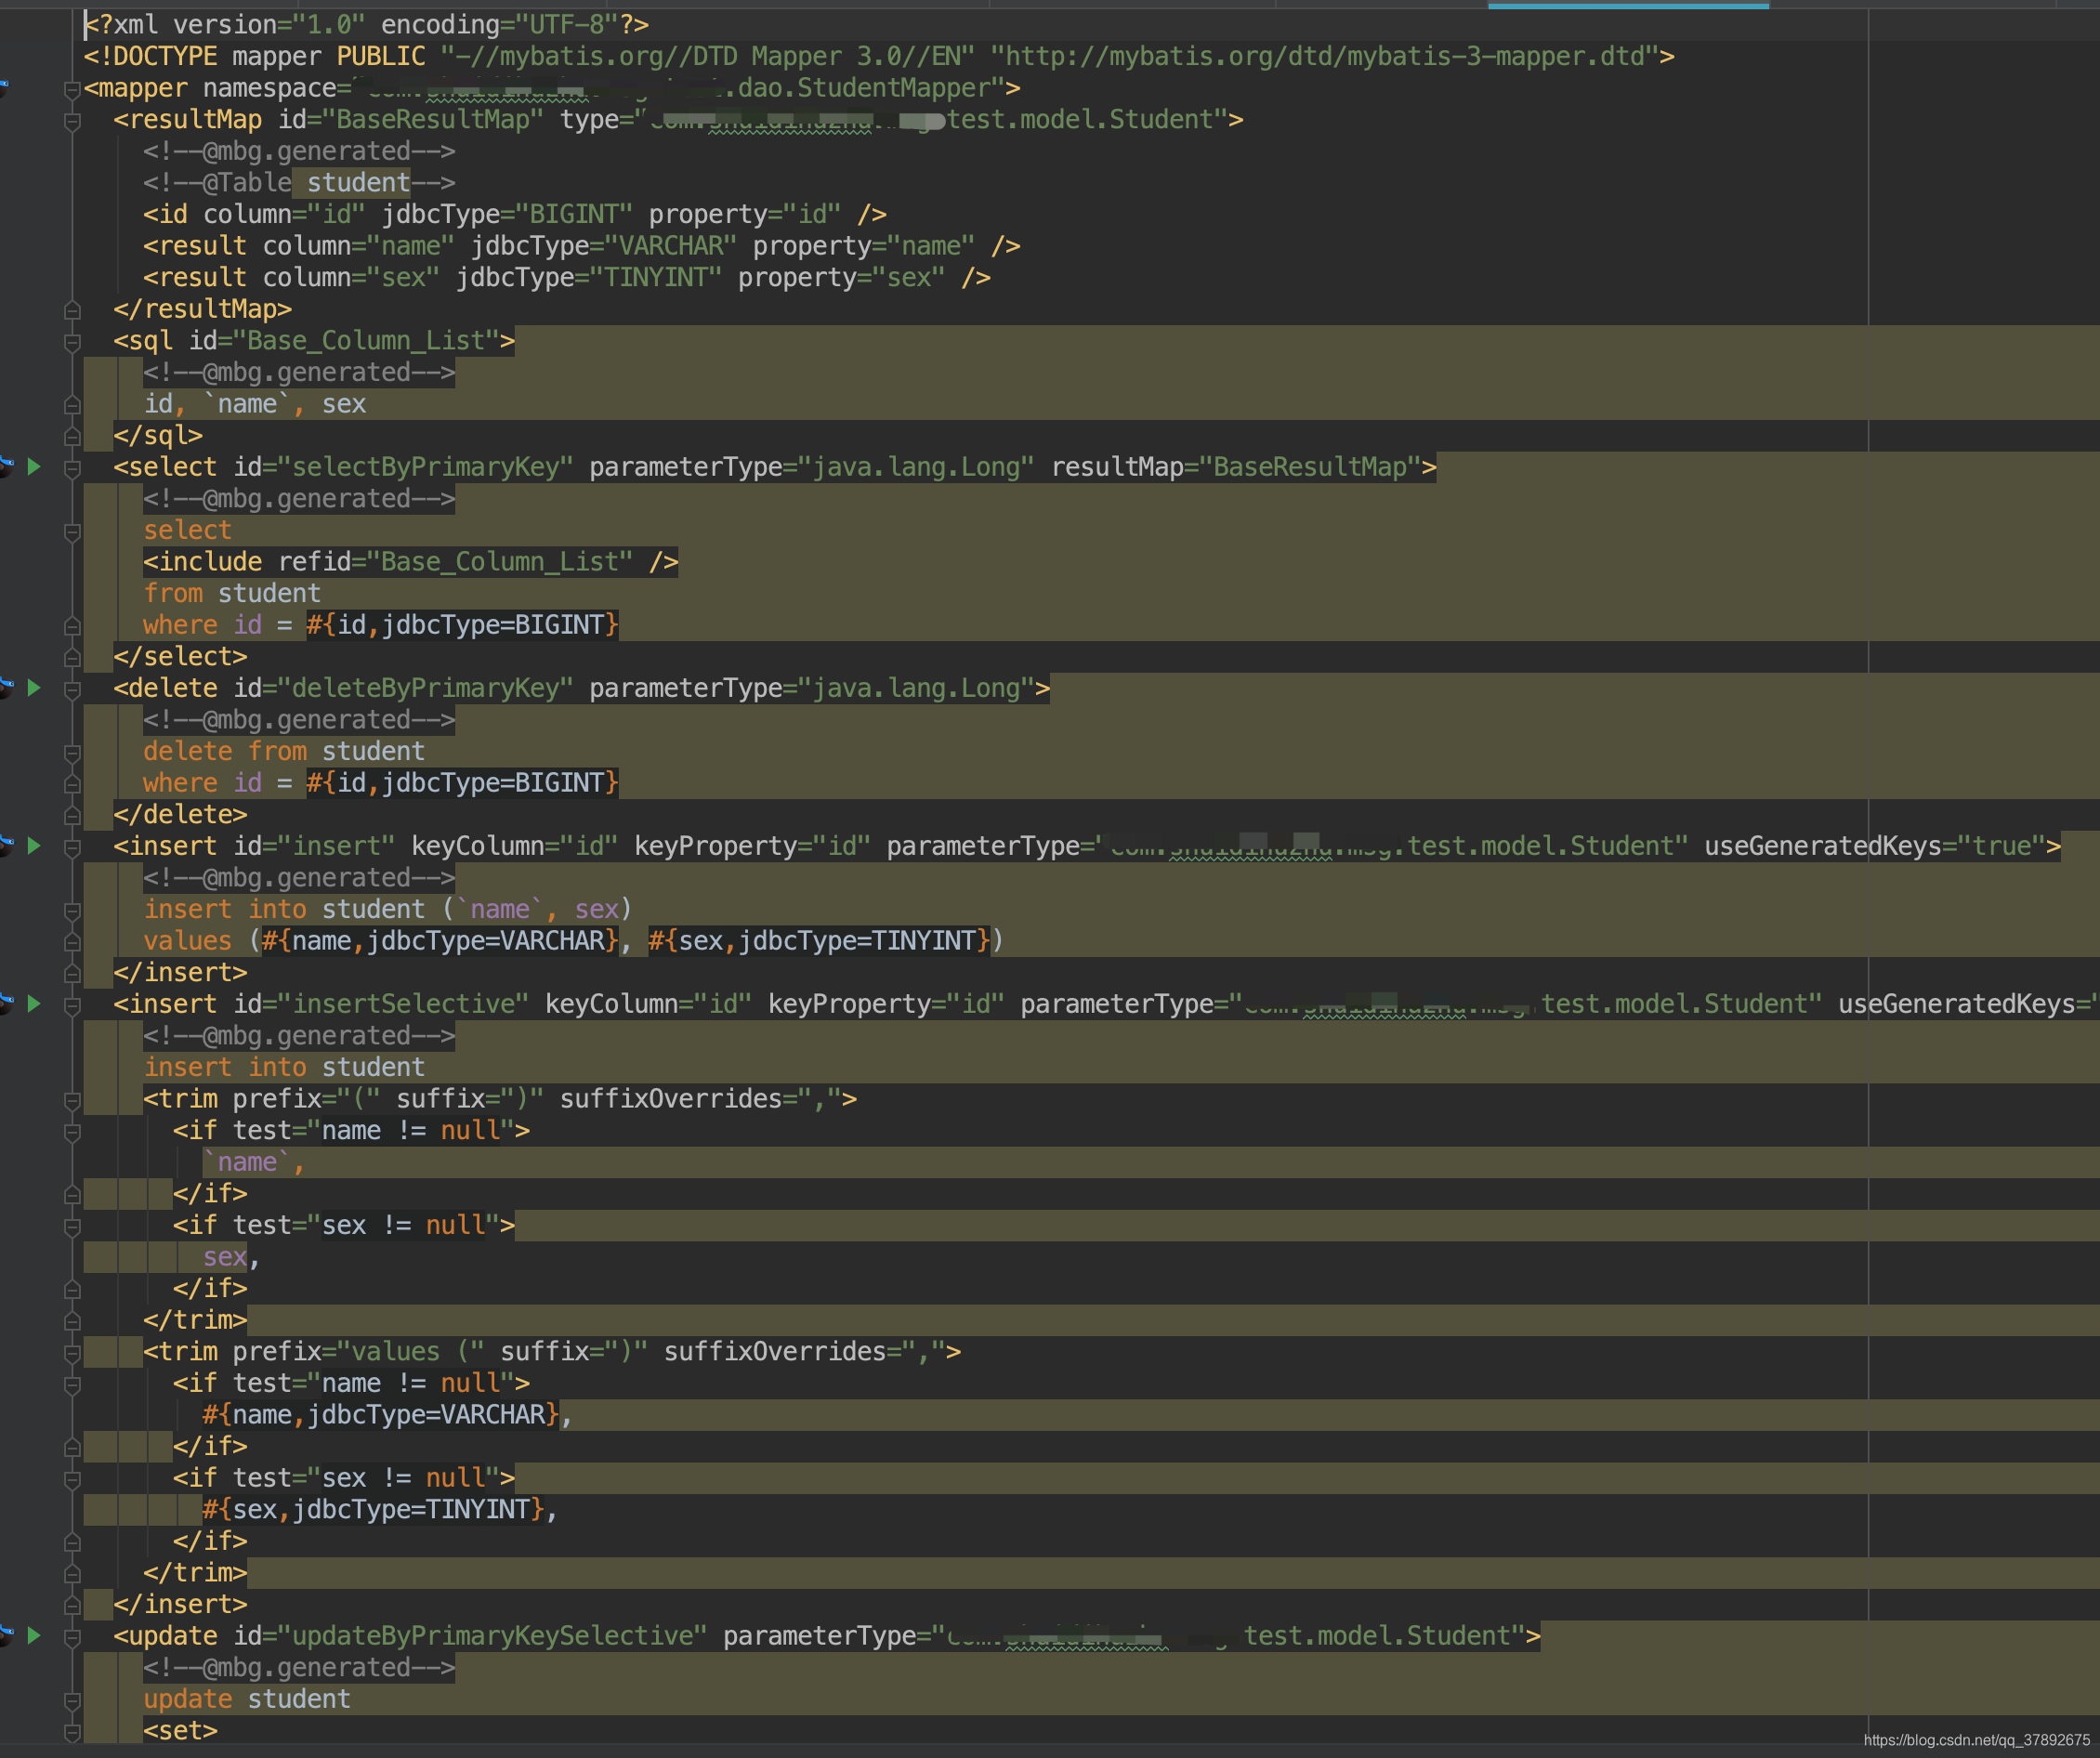Screen dimensions: 2100x1758
Task: Fold the first trim prefix="(" block
Action: coord(72,1101)
